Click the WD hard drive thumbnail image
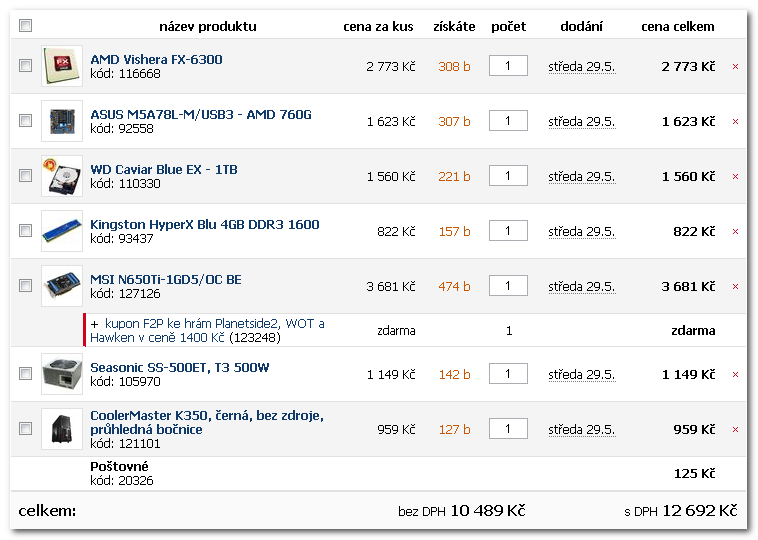This screenshot has height=540, width=758. pos(62,176)
